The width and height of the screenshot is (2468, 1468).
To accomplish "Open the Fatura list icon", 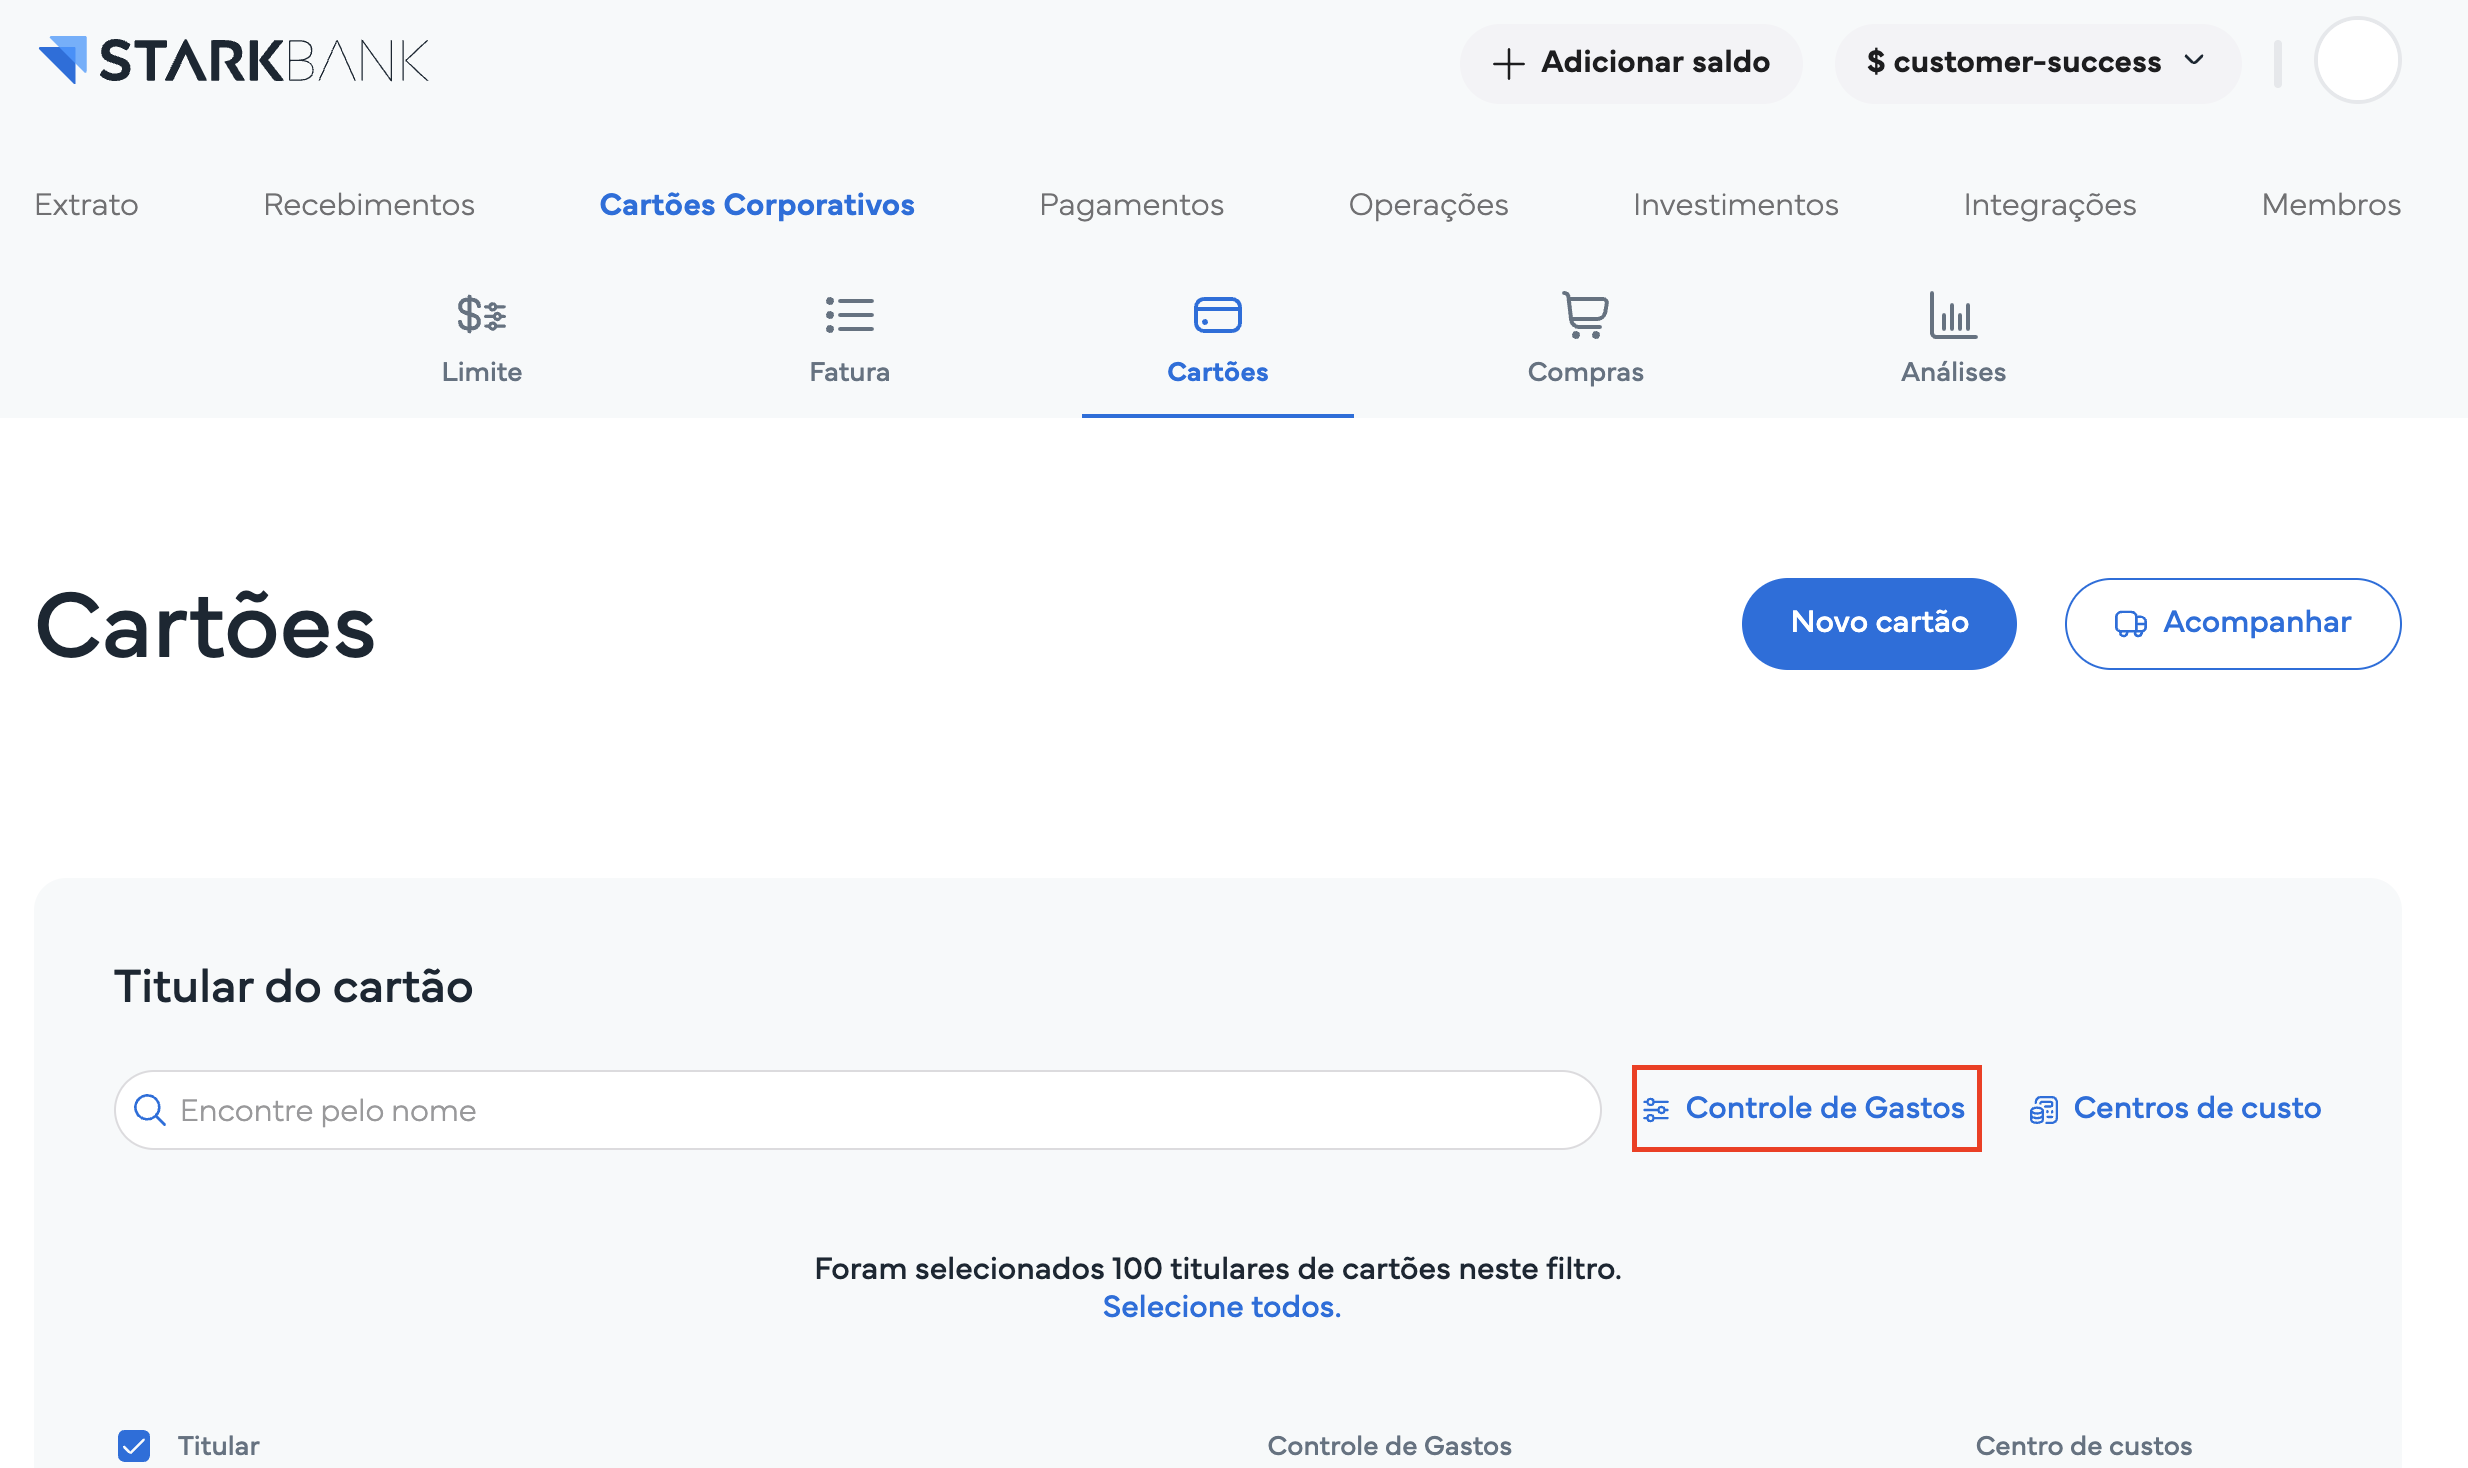I will pyautogui.click(x=849, y=315).
